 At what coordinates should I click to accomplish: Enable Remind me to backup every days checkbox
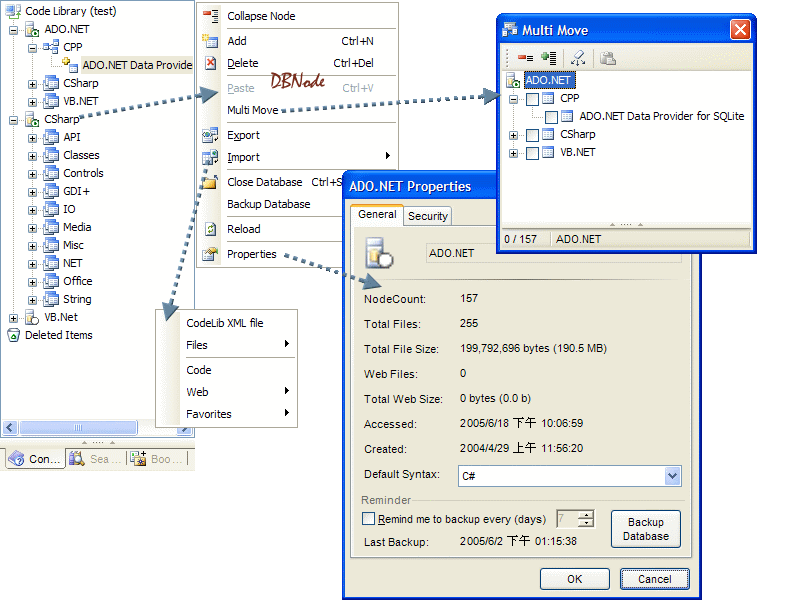(x=368, y=519)
